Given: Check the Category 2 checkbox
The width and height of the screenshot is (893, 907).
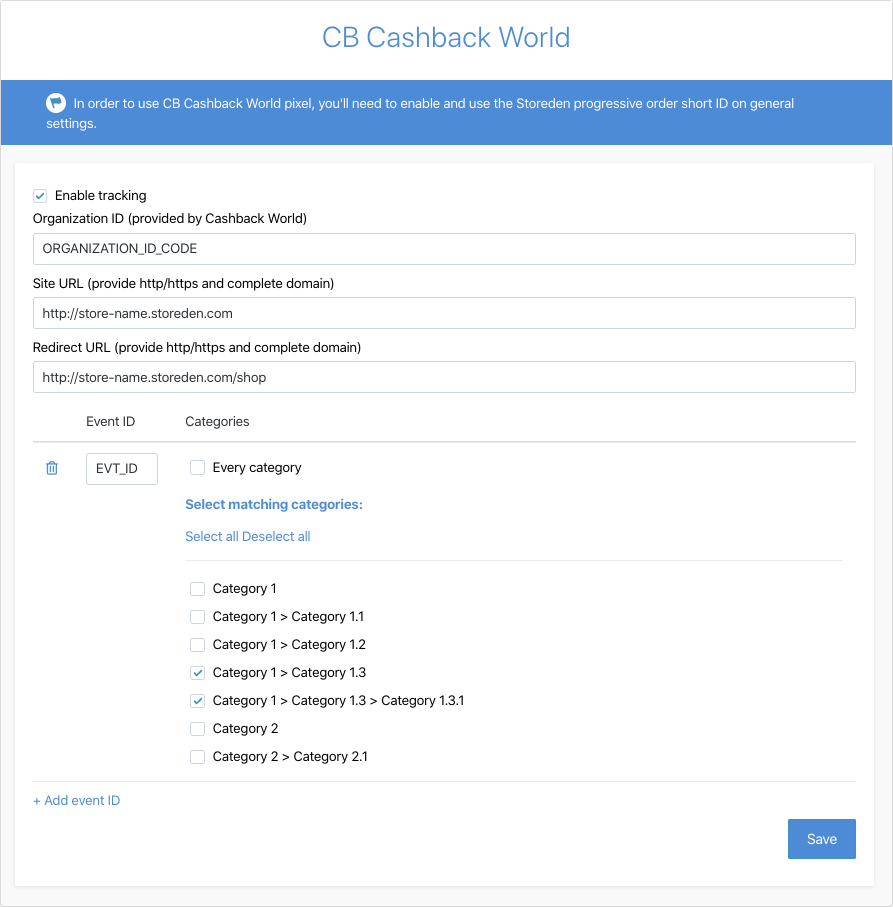Looking at the screenshot, I should pyautogui.click(x=197, y=728).
